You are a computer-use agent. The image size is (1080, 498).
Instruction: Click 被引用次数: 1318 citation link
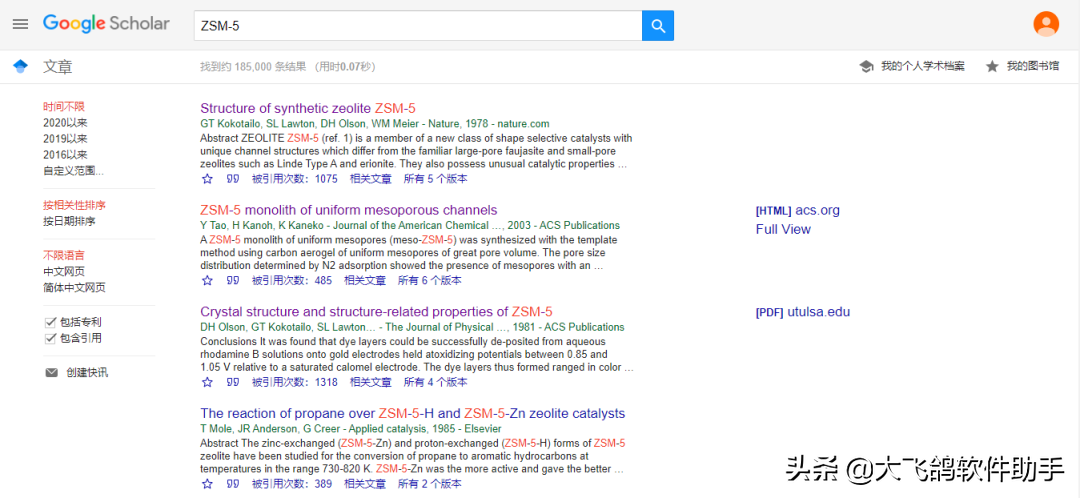(295, 382)
